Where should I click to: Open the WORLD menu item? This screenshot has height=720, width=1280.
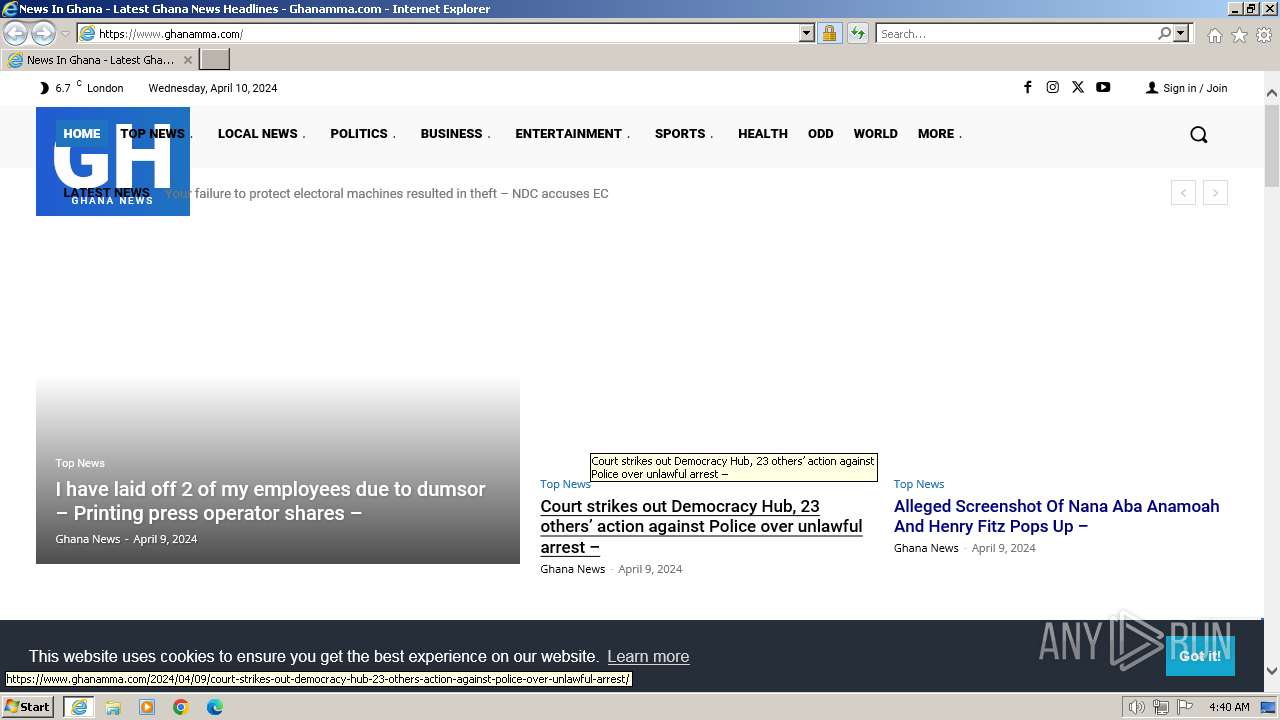point(875,133)
